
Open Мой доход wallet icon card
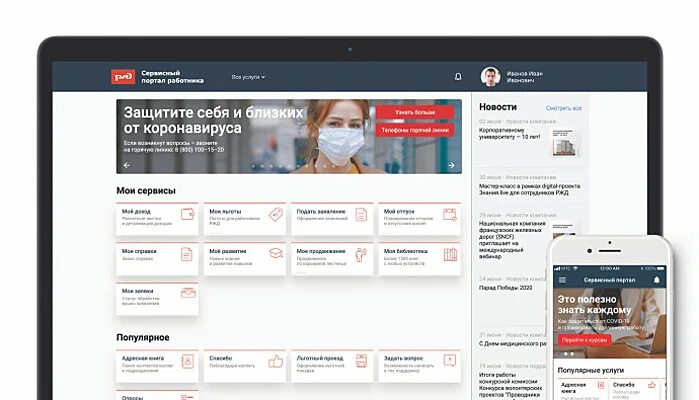157,219
